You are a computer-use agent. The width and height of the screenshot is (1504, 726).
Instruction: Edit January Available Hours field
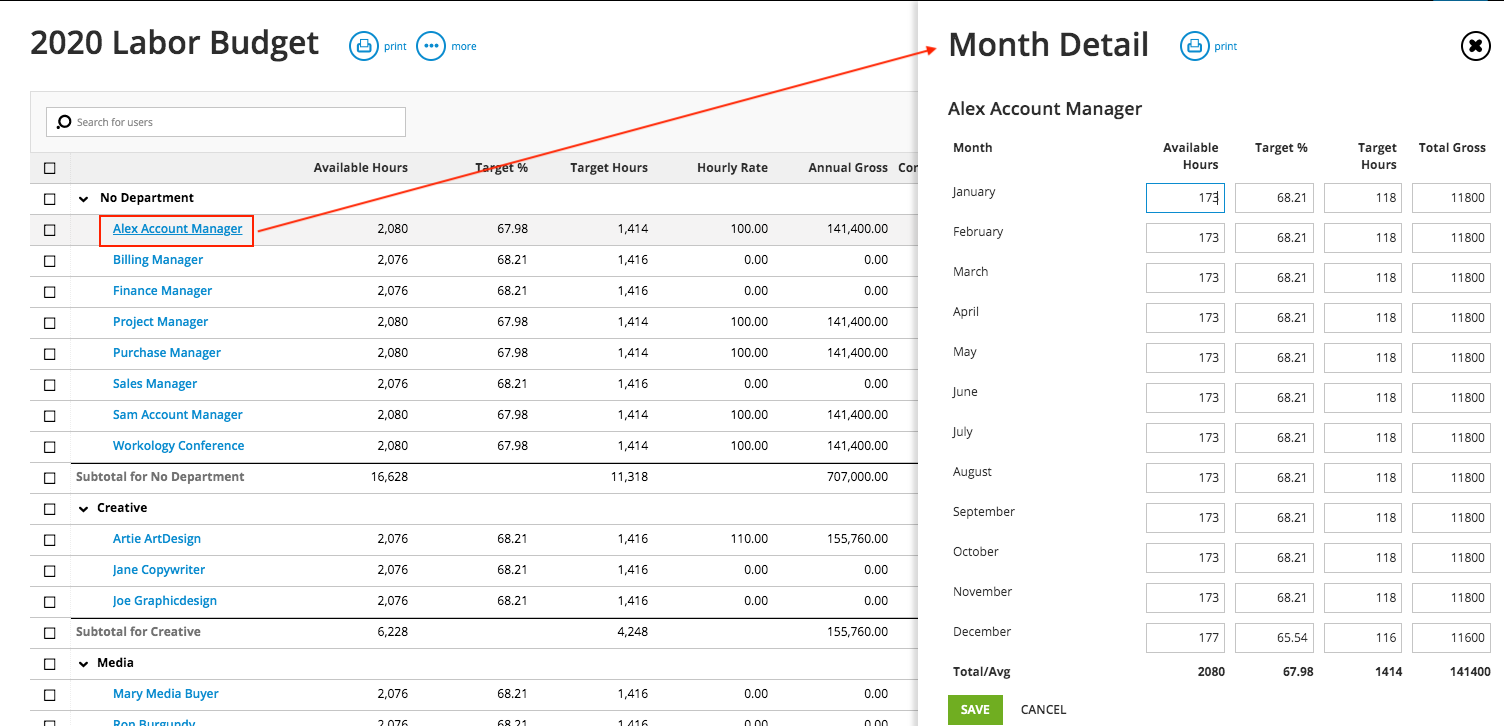1185,198
